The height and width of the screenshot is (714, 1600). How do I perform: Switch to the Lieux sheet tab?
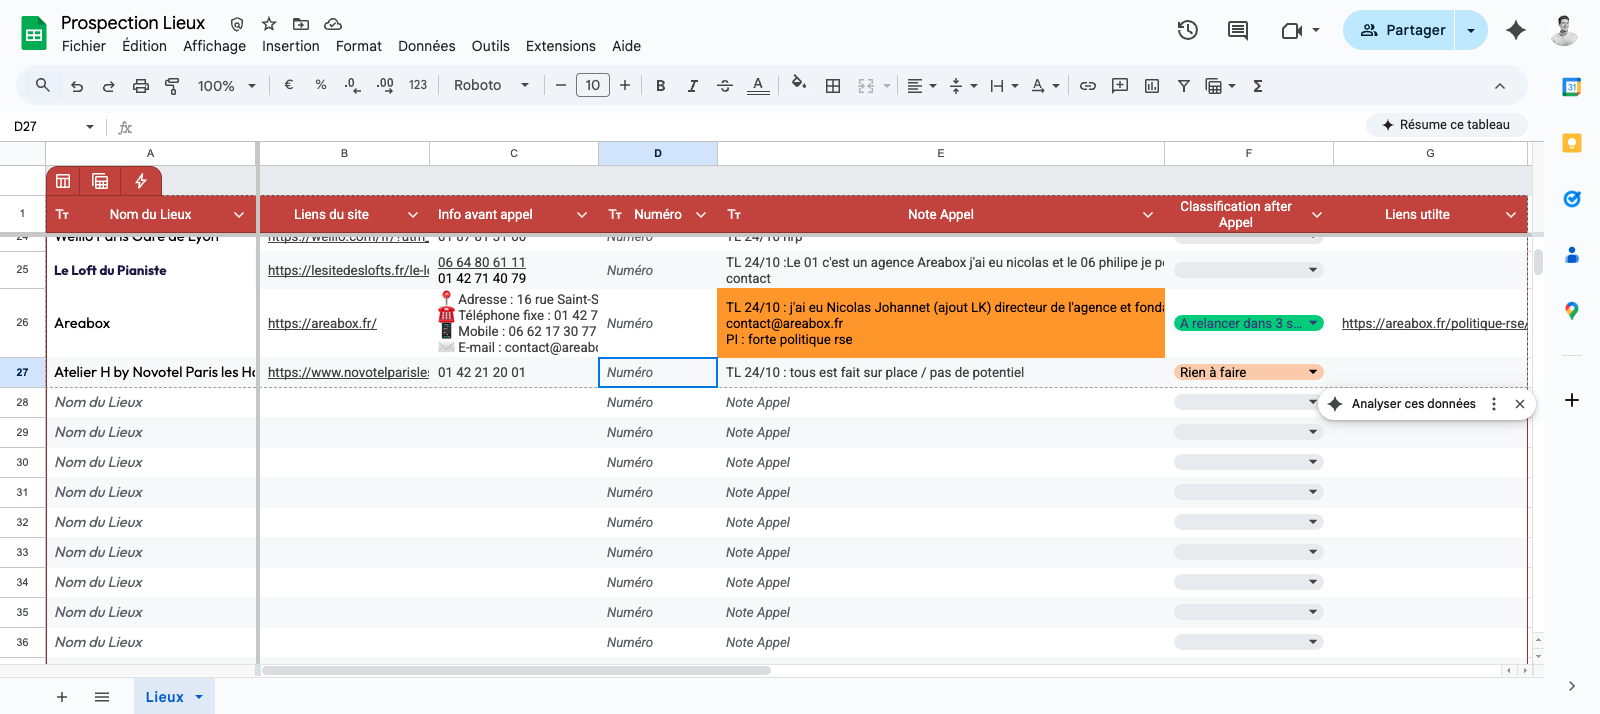tap(174, 697)
